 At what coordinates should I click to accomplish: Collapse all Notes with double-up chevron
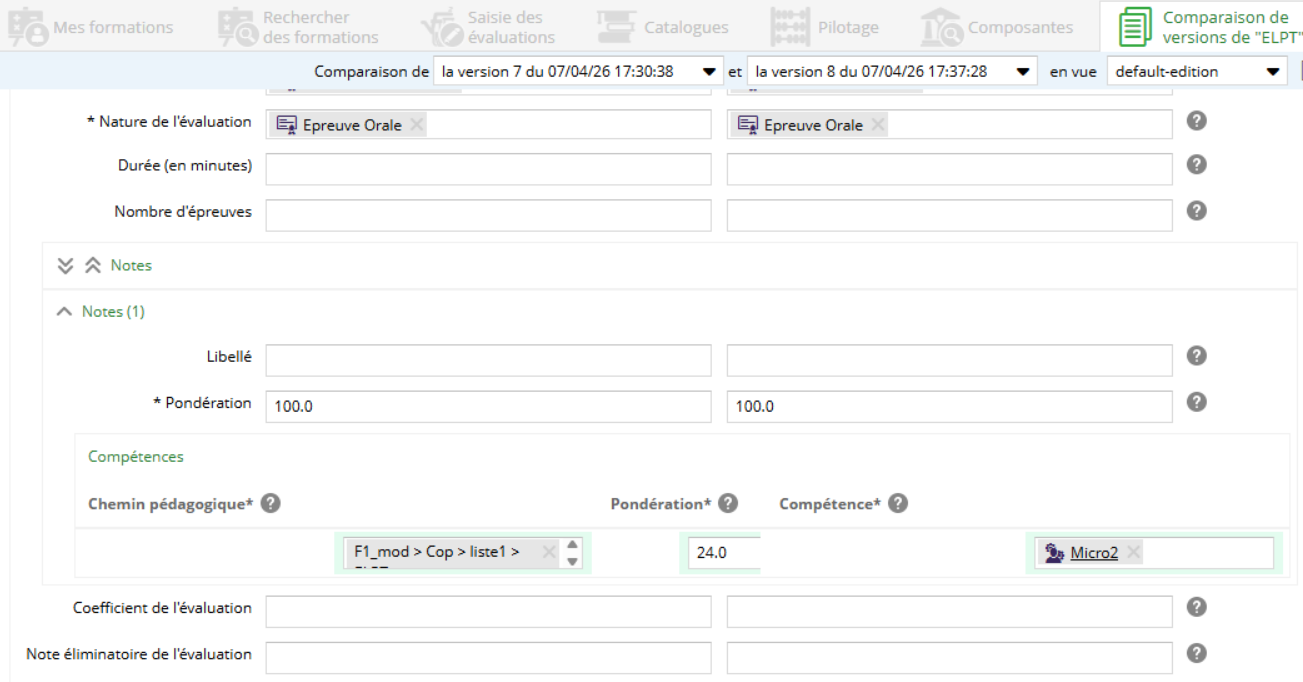point(92,266)
